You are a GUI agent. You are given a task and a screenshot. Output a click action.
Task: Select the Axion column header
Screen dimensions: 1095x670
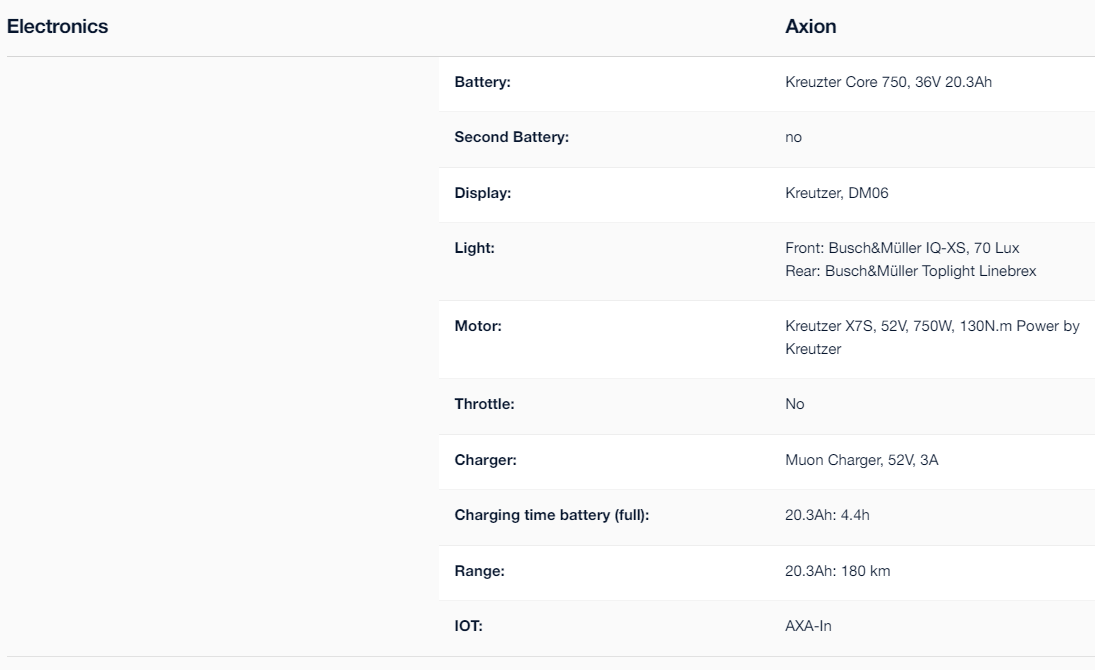tap(810, 27)
